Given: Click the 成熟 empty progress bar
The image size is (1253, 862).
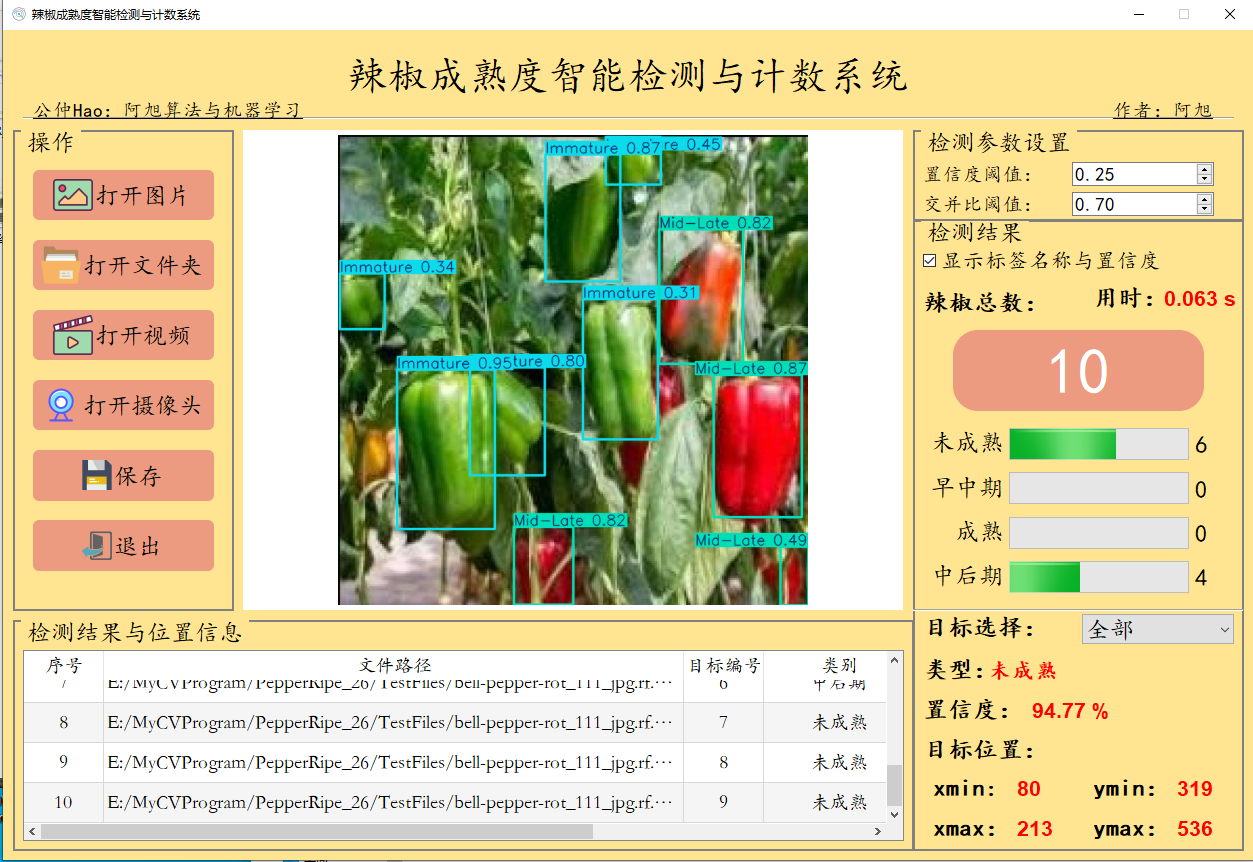Looking at the screenshot, I should tap(1098, 533).
